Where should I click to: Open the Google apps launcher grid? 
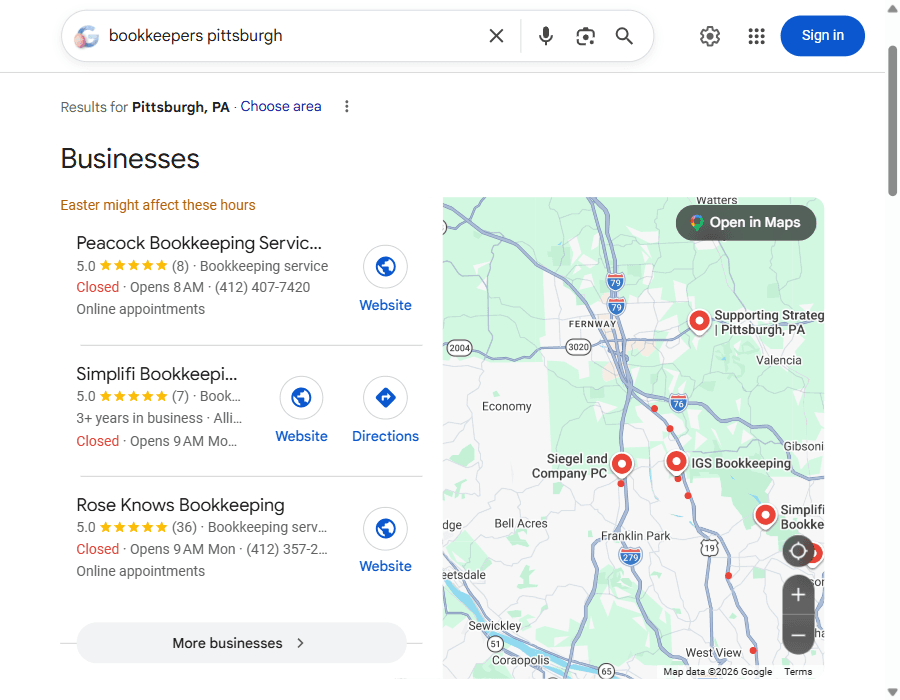(x=756, y=35)
